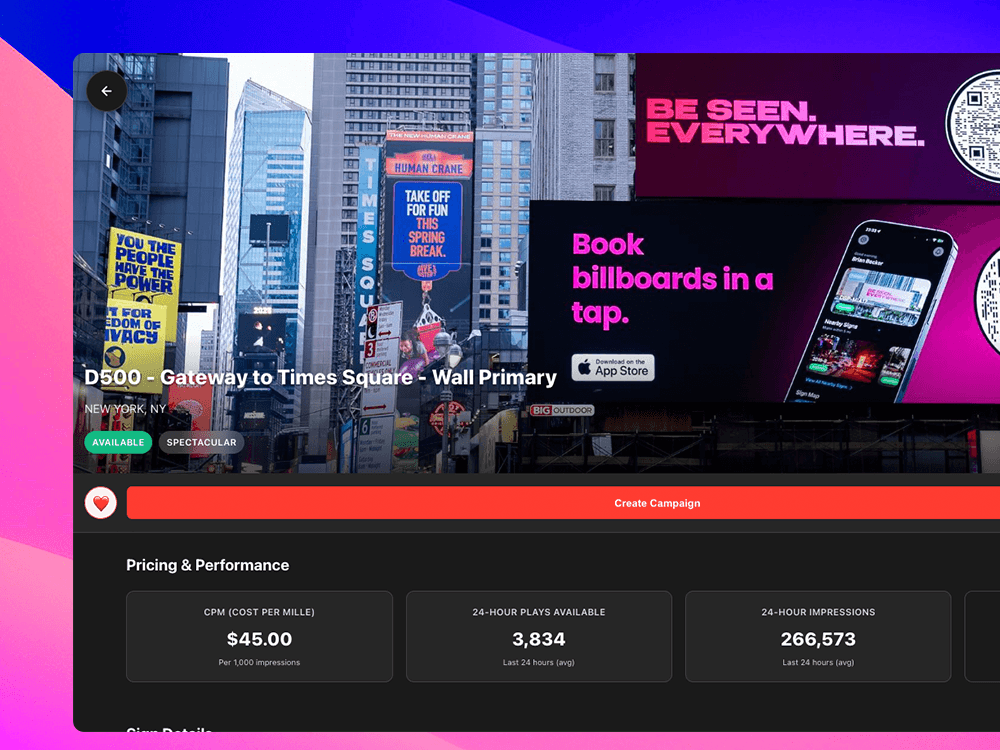The width and height of the screenshot is (1000, 750).
Task: Open the CPM cost per mille card
Action: pyautogui.click(x=260, y=636)
